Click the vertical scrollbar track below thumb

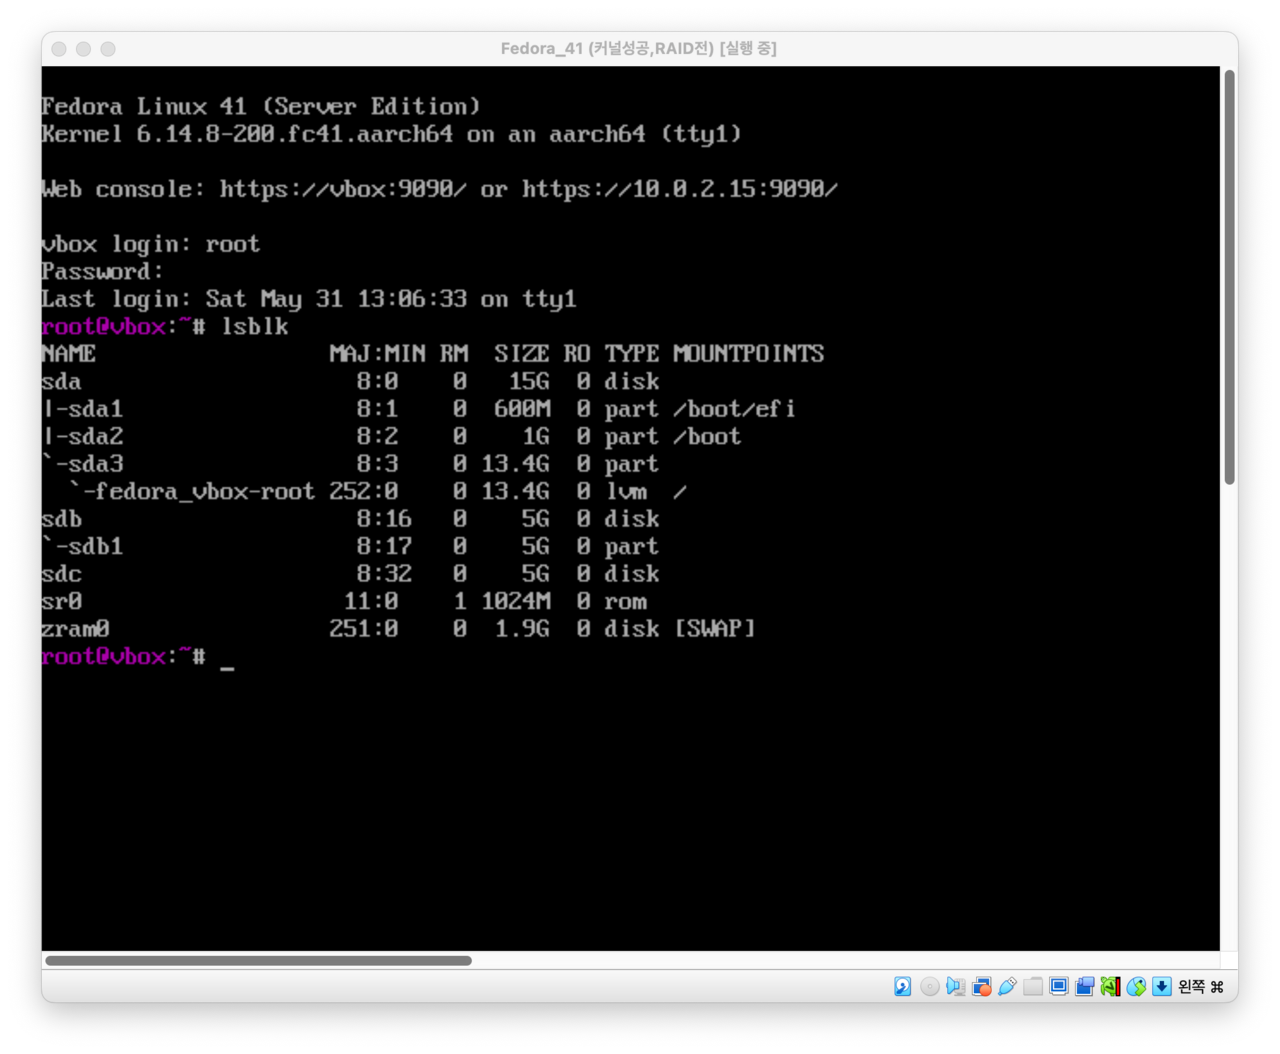[1229, 700]
